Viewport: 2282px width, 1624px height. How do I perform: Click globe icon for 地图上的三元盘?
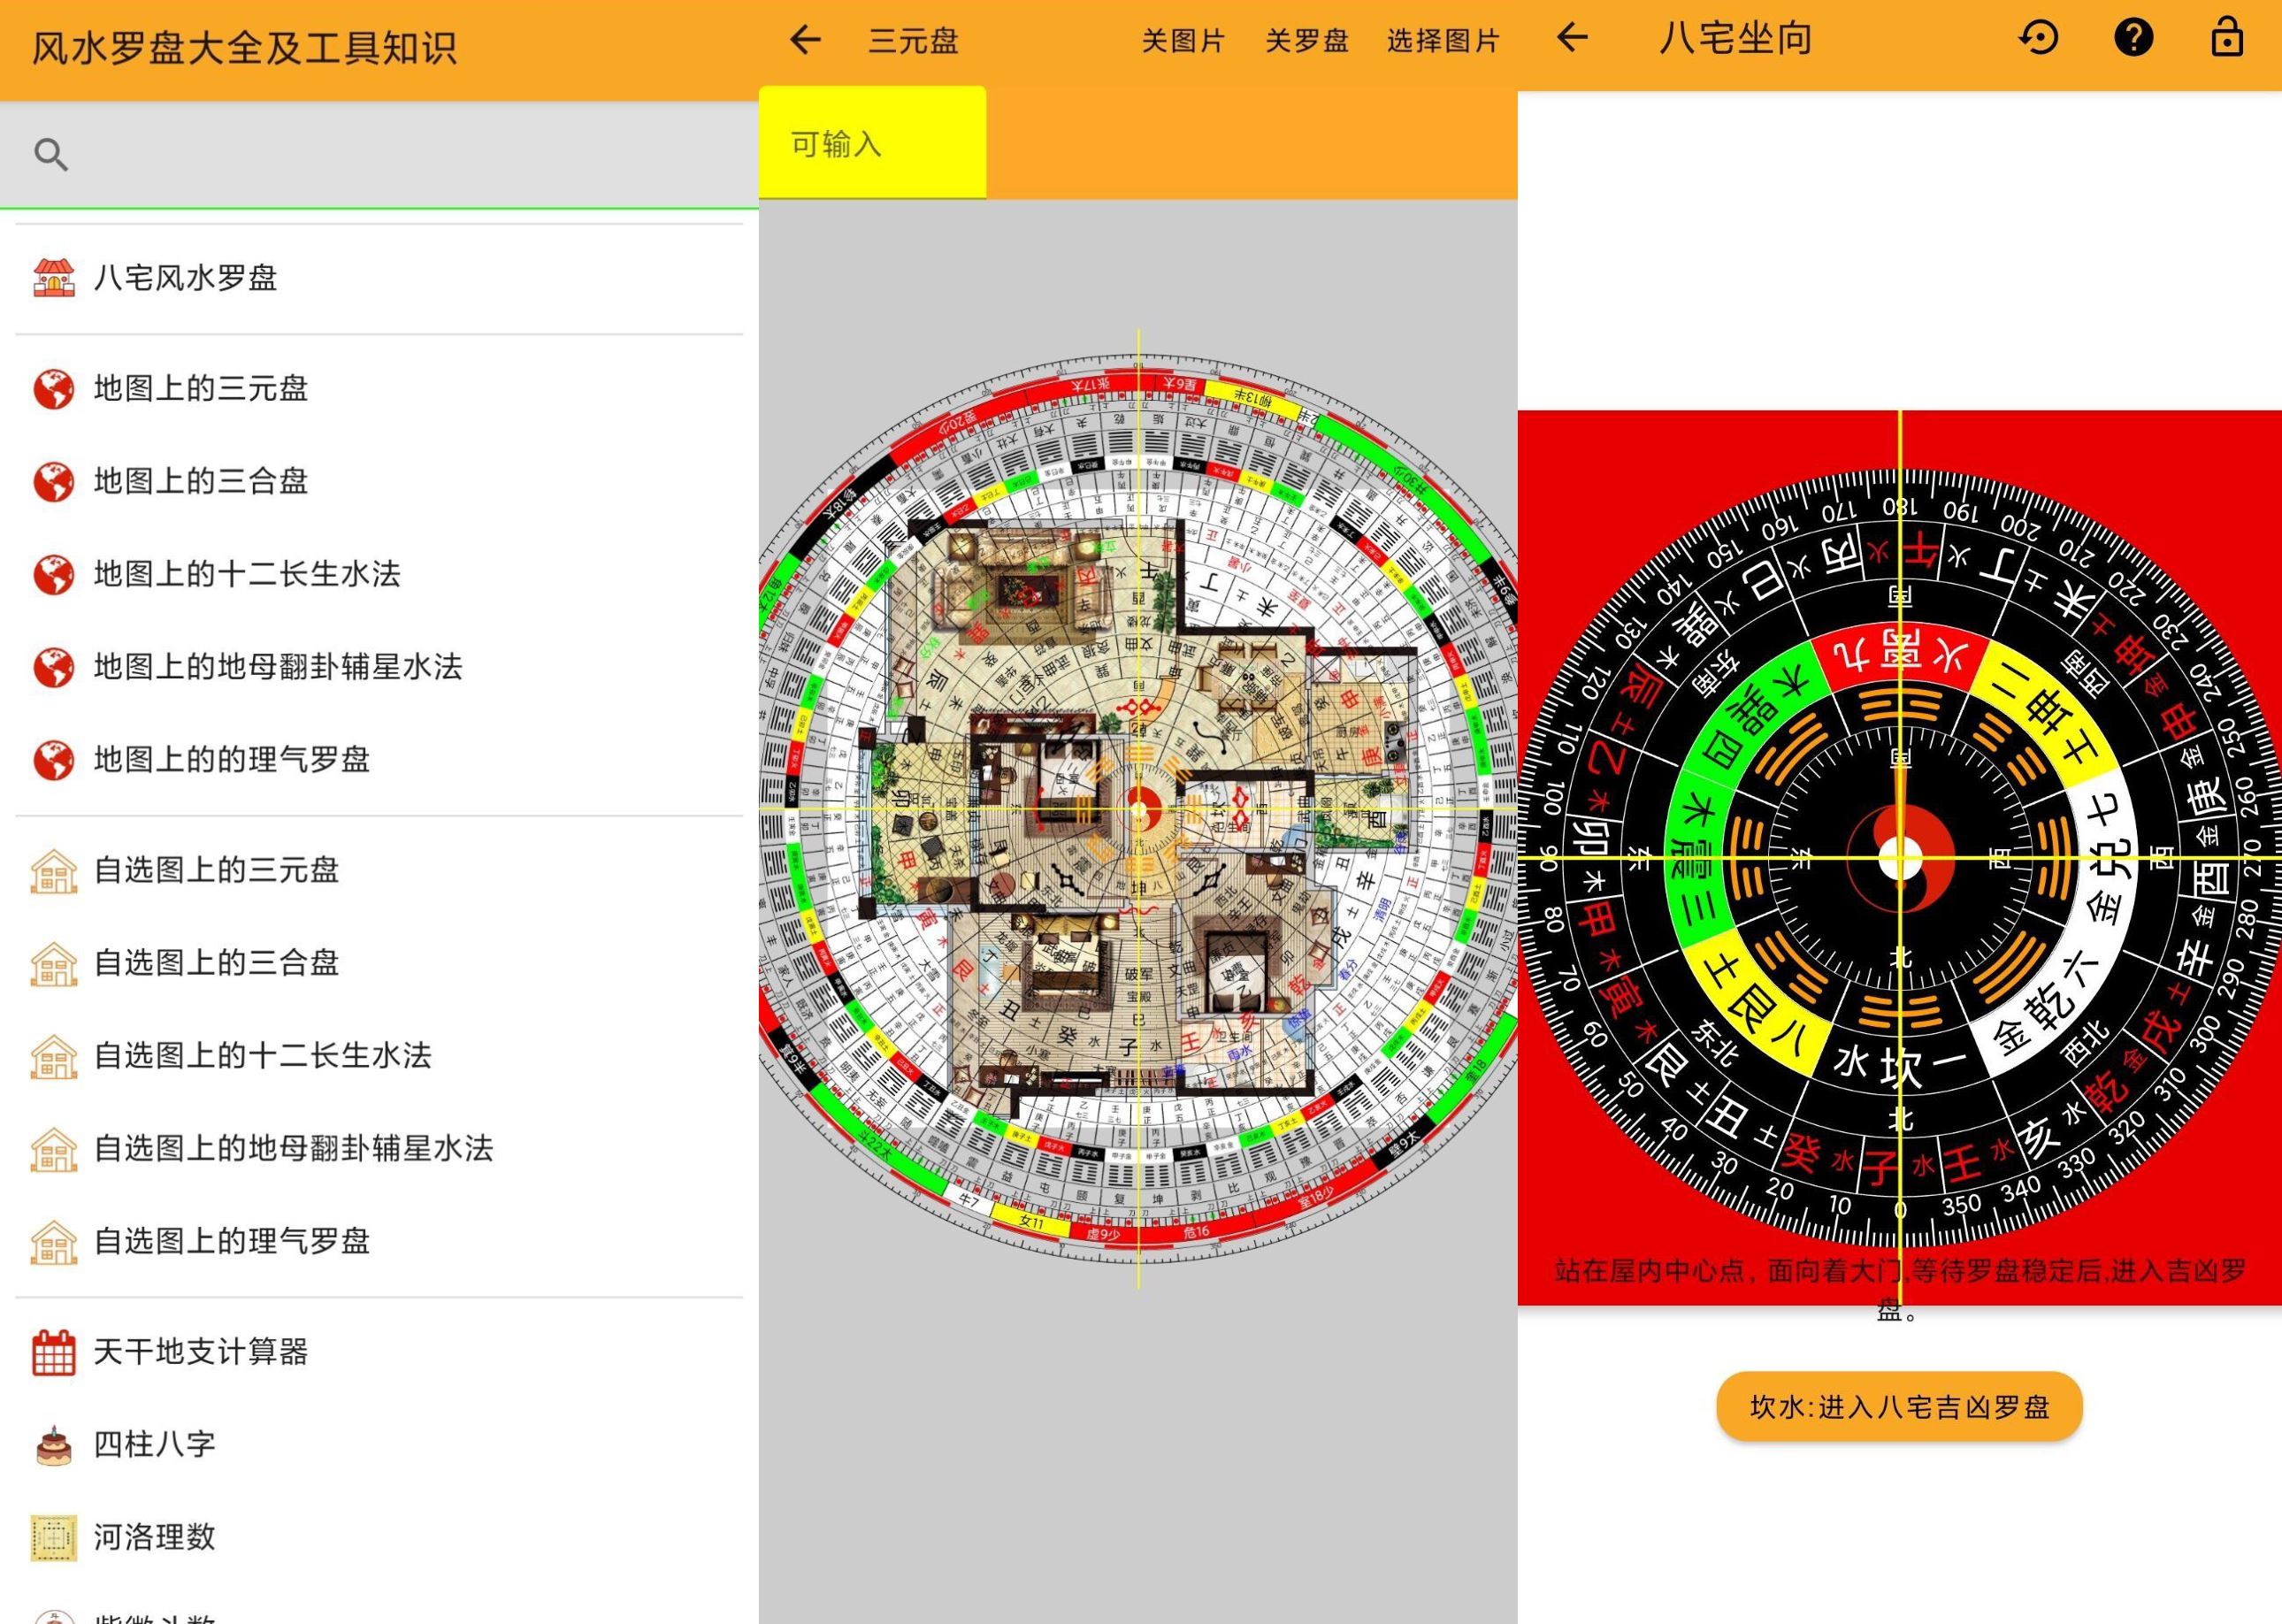pos(54,389)
